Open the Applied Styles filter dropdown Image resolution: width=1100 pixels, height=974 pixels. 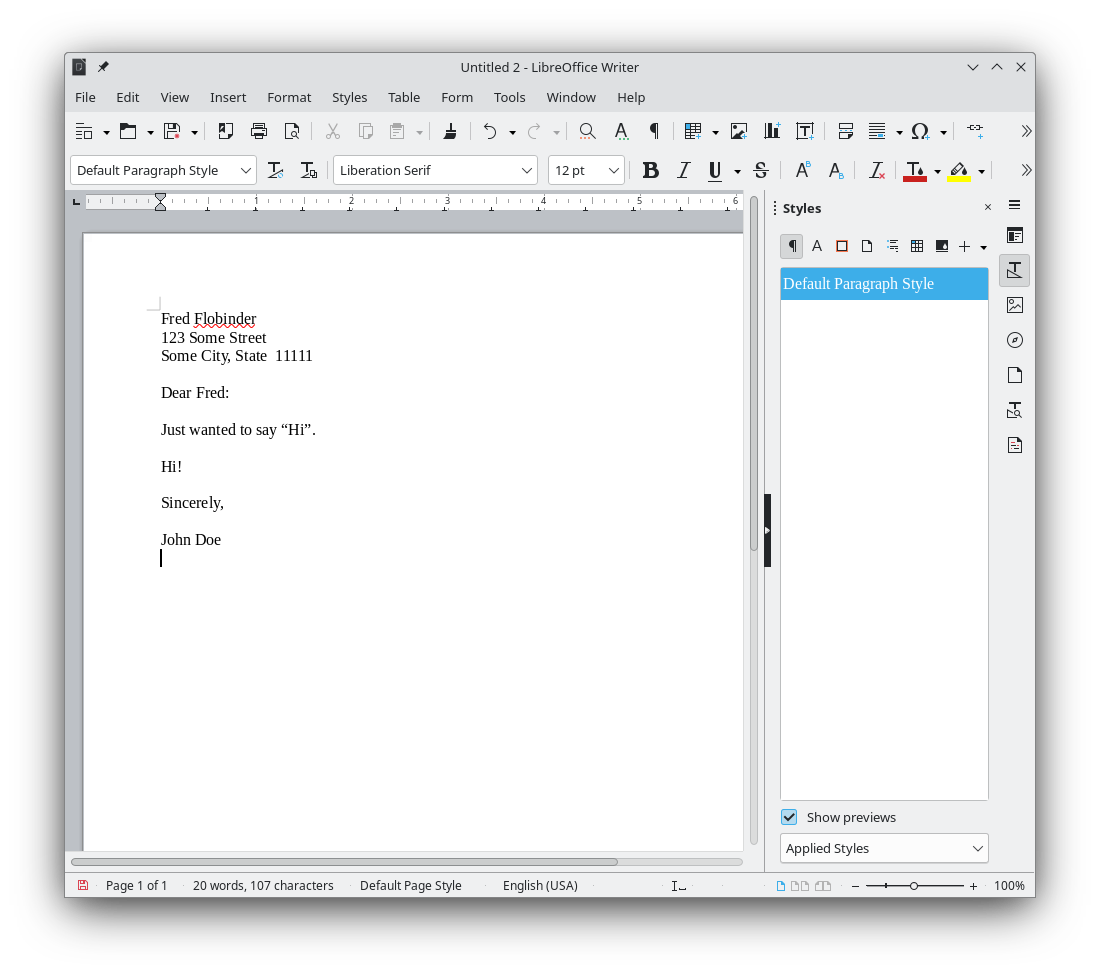point(884,848)
